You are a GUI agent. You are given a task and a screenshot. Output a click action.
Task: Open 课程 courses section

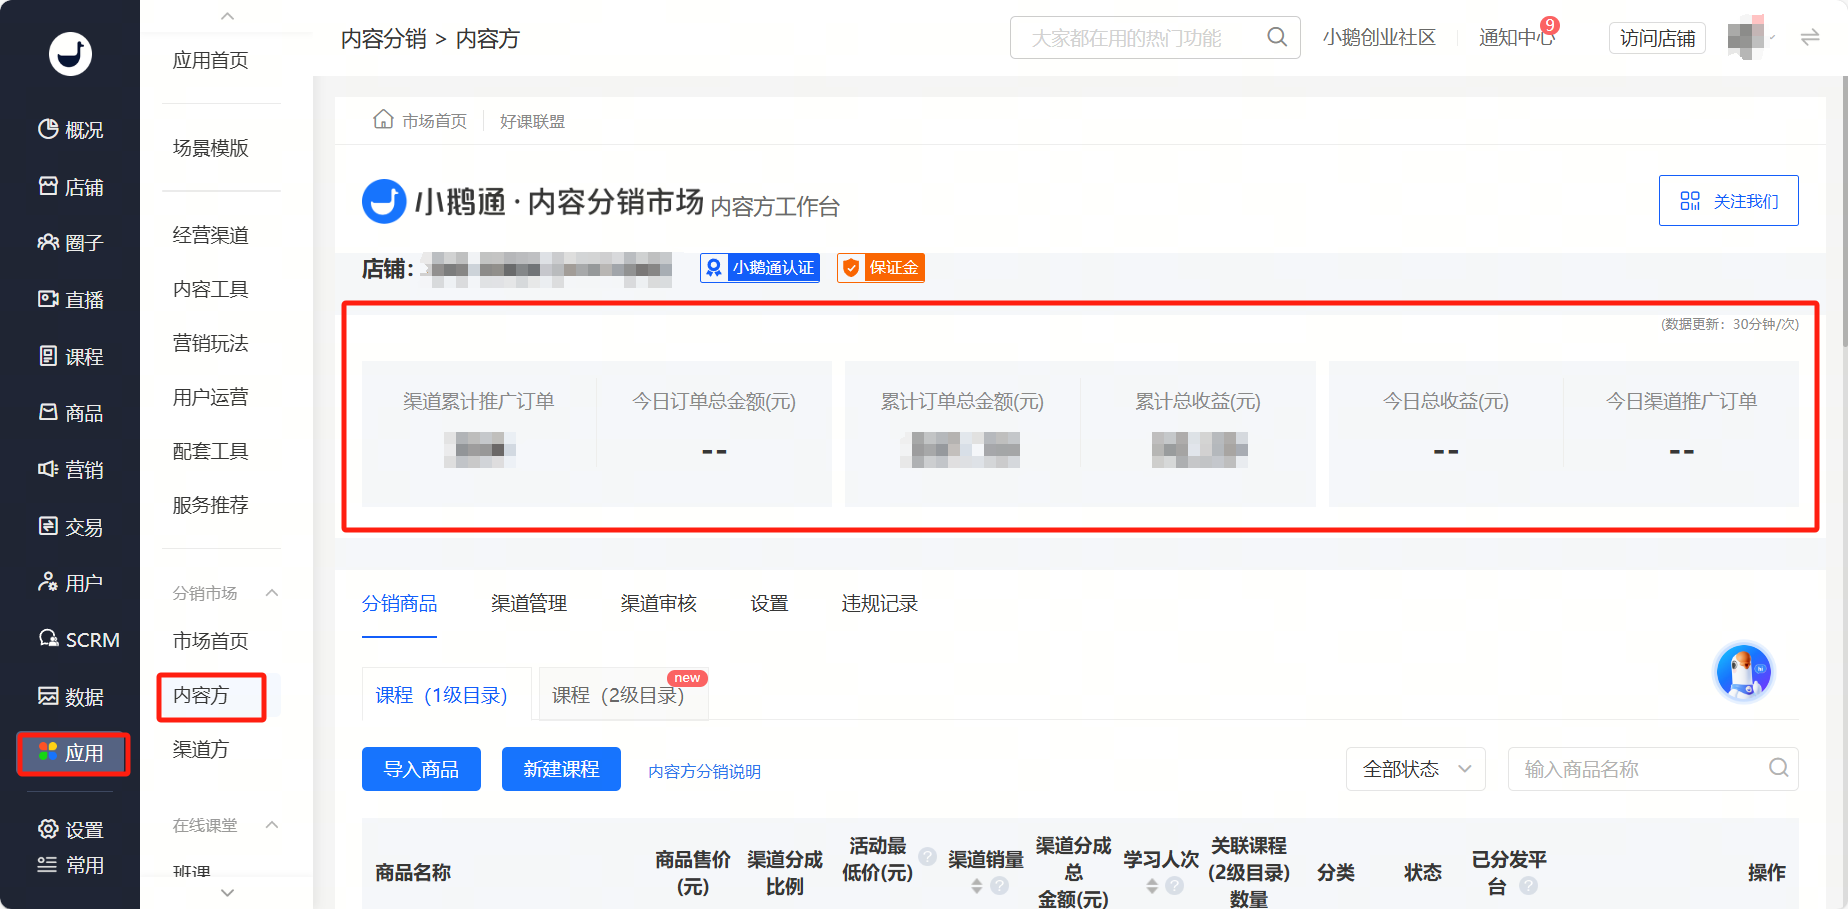pyautogui.click(x=70, y=357)
